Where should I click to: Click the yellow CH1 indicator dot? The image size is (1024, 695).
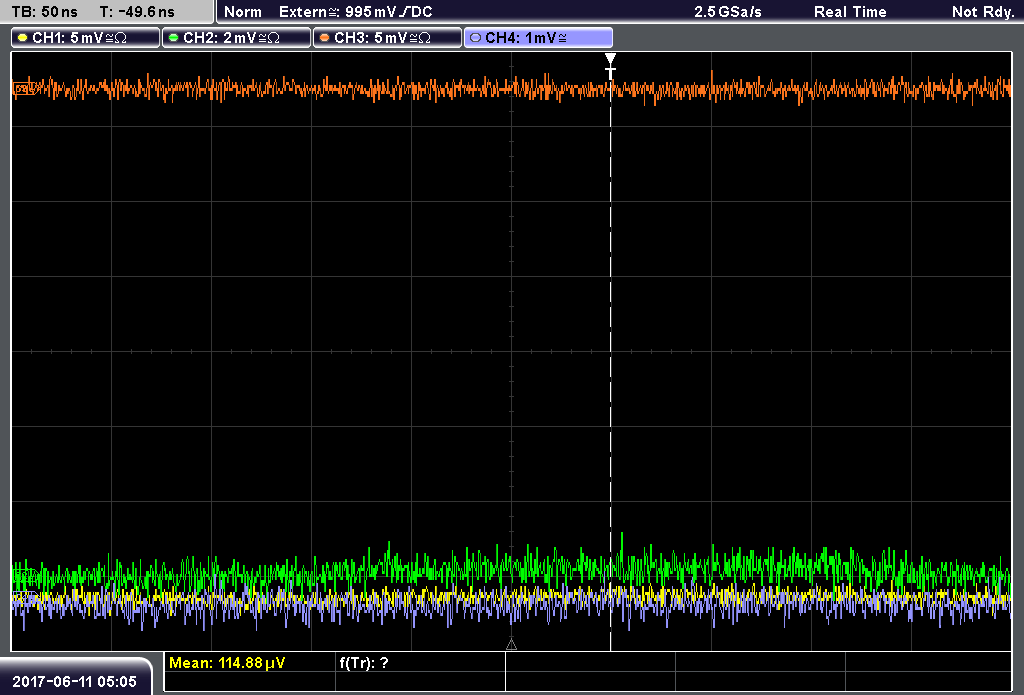pyautogui.click(x=23, y=38)
